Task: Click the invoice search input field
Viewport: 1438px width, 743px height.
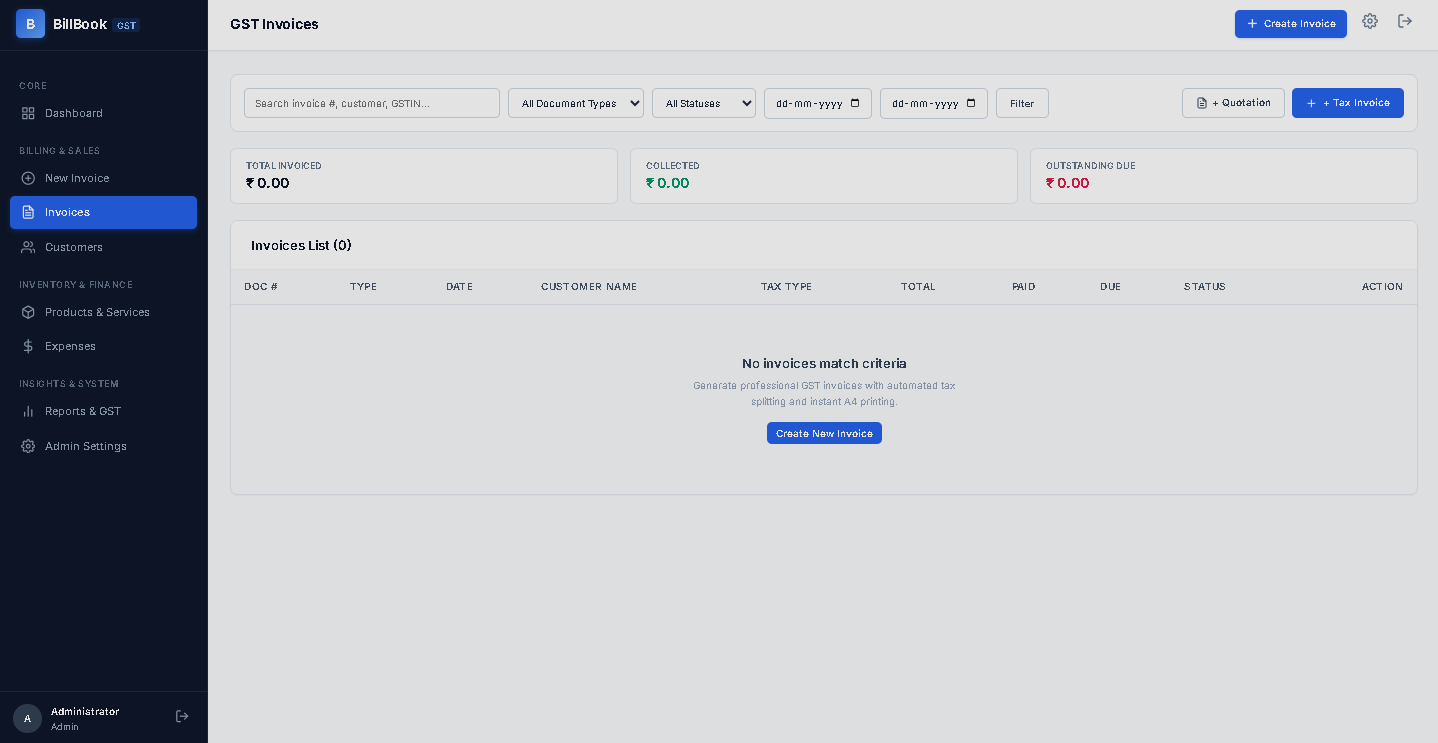Action: click(x=372, y=103)
